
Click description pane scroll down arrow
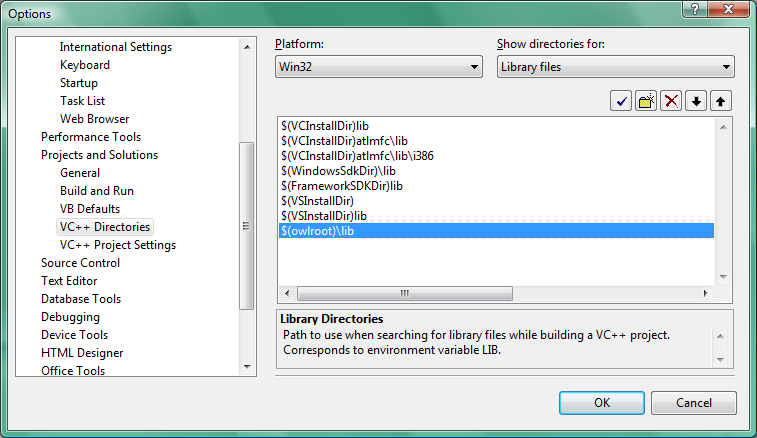pos(720,359)
